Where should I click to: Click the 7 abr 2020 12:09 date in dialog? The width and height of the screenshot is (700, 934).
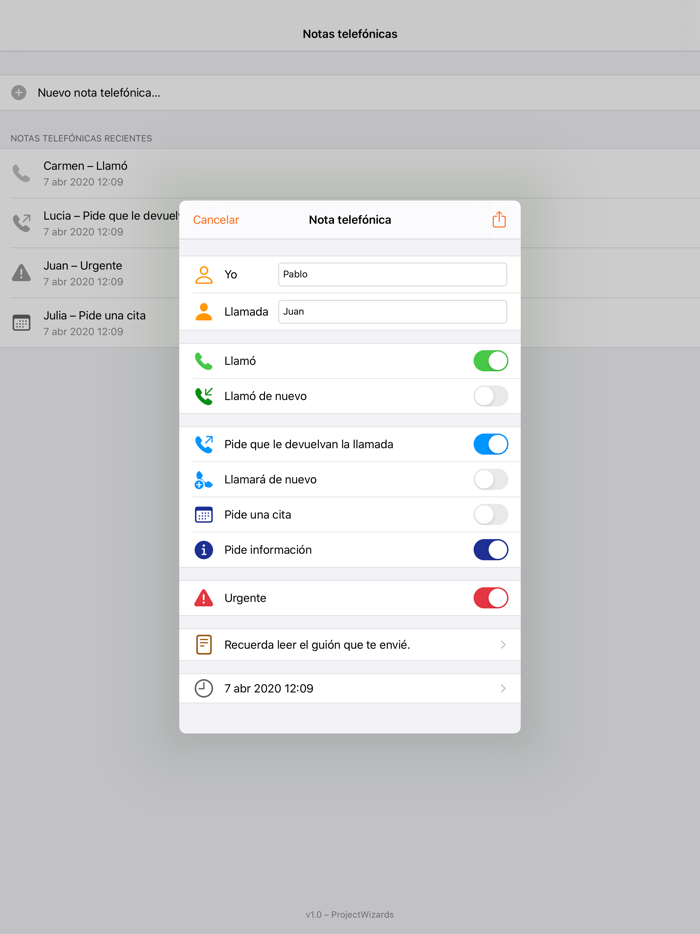click(x=269, y=689)
